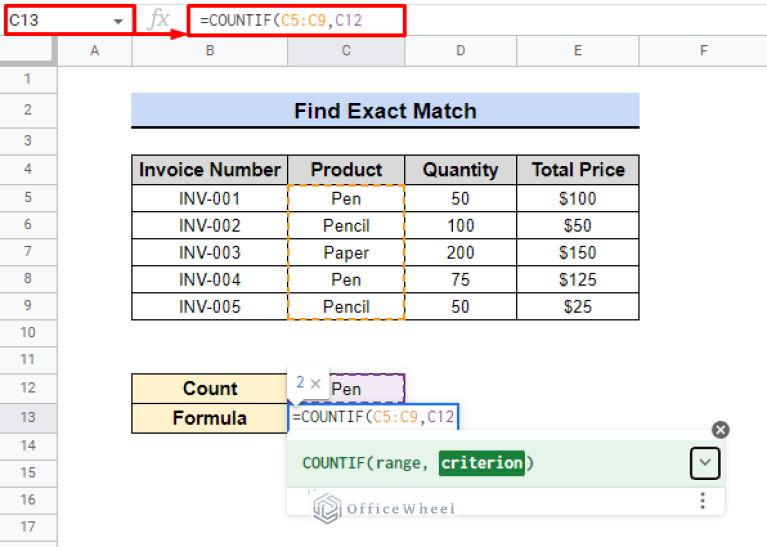The width and height of the screenshot is (767, 547).
Task: Click the $125 total price cell
Action: (x=577, y=280)
